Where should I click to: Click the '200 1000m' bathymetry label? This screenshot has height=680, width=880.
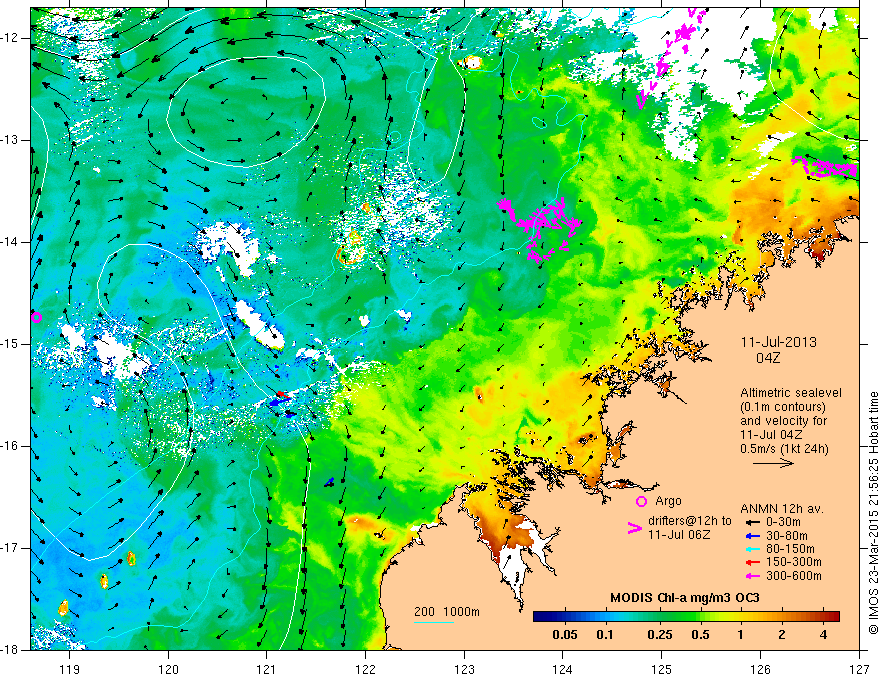(447, 612)
